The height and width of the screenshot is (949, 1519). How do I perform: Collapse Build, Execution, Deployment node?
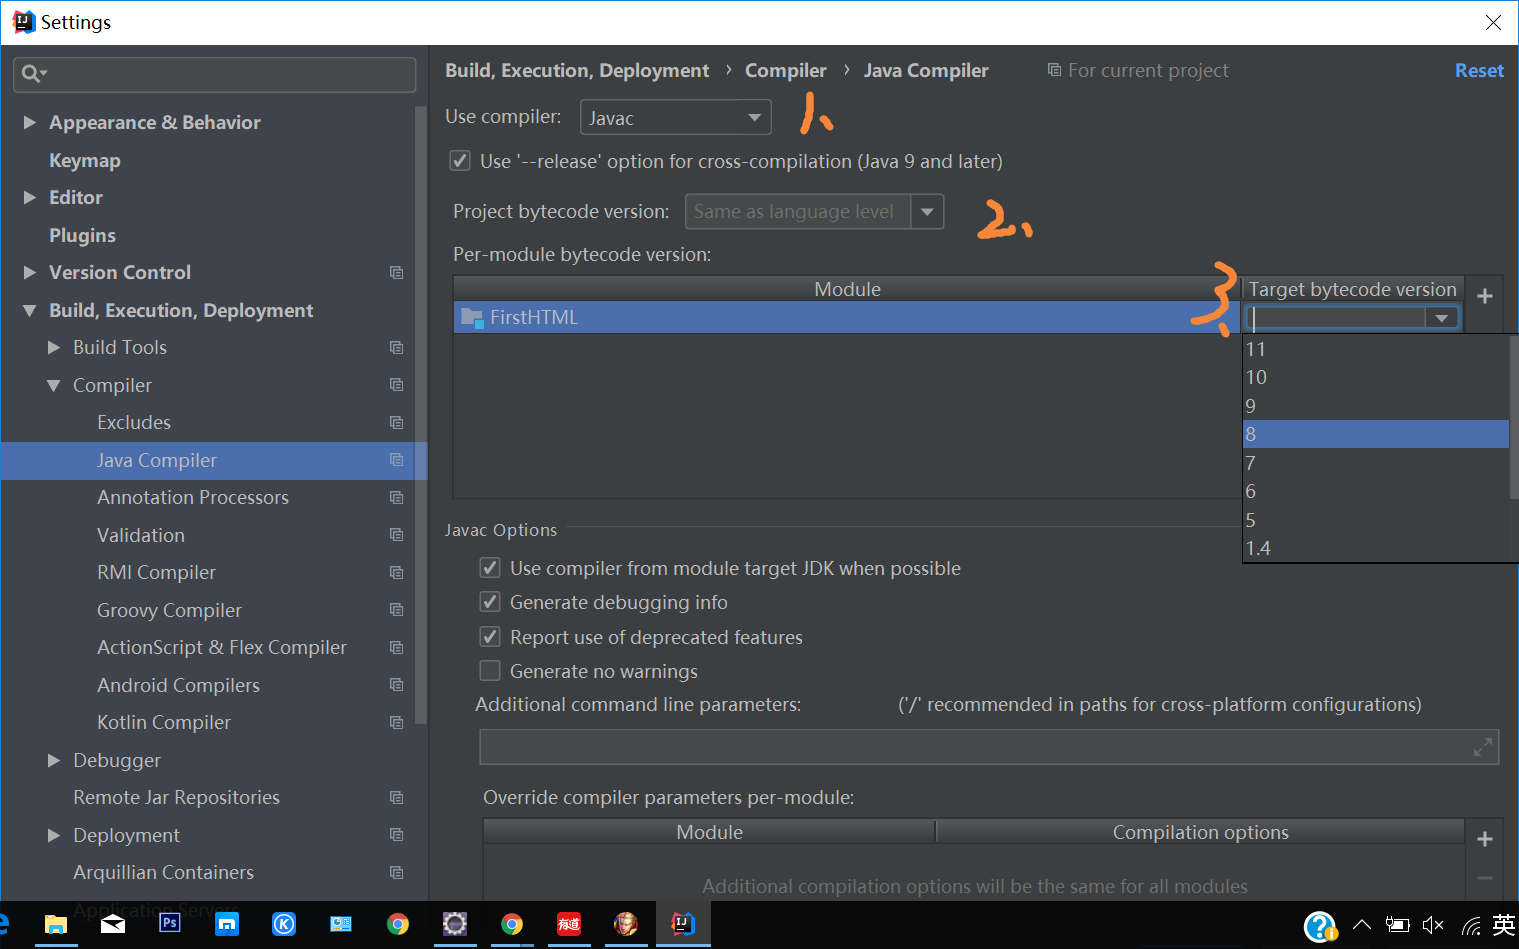(30, 310)
